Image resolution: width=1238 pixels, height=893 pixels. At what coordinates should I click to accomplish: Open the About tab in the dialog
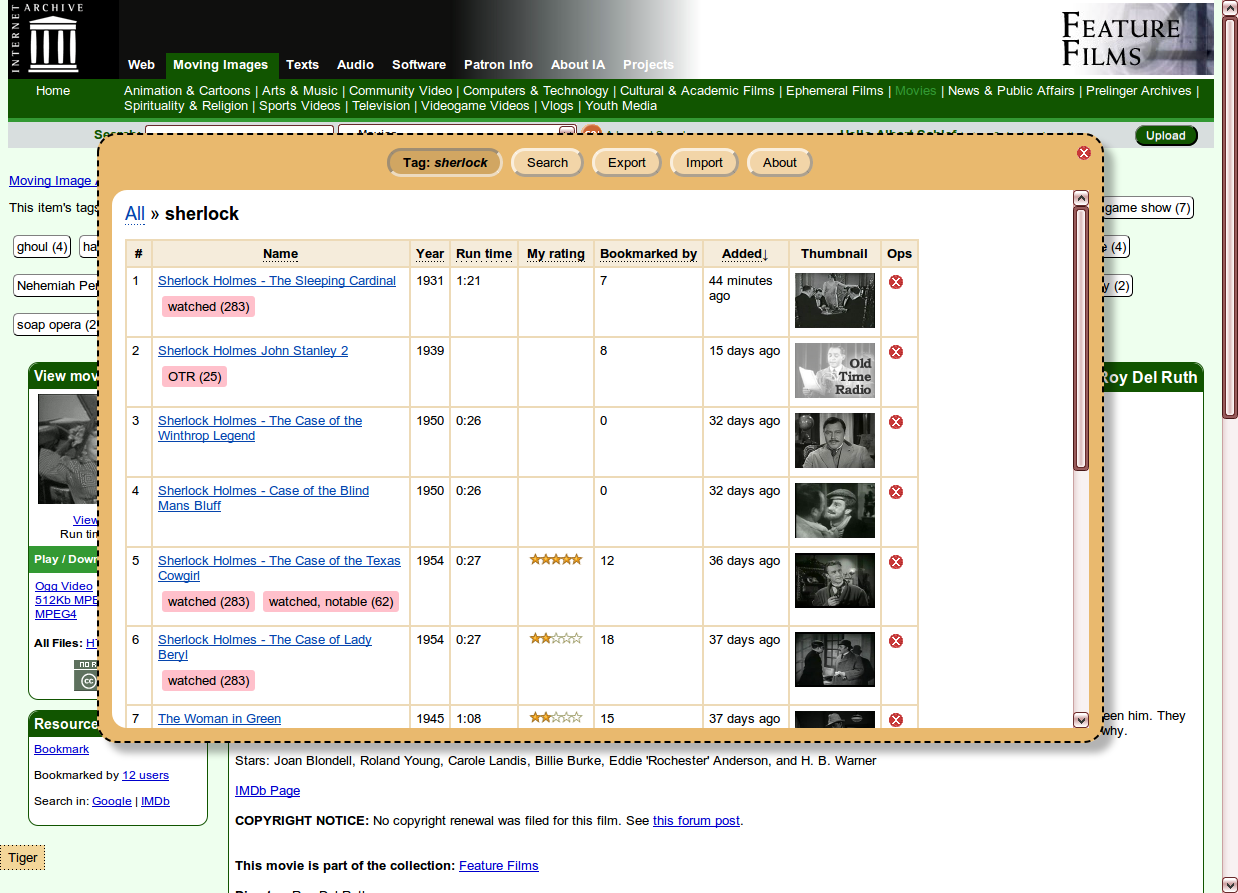click(x=780, y=163)
